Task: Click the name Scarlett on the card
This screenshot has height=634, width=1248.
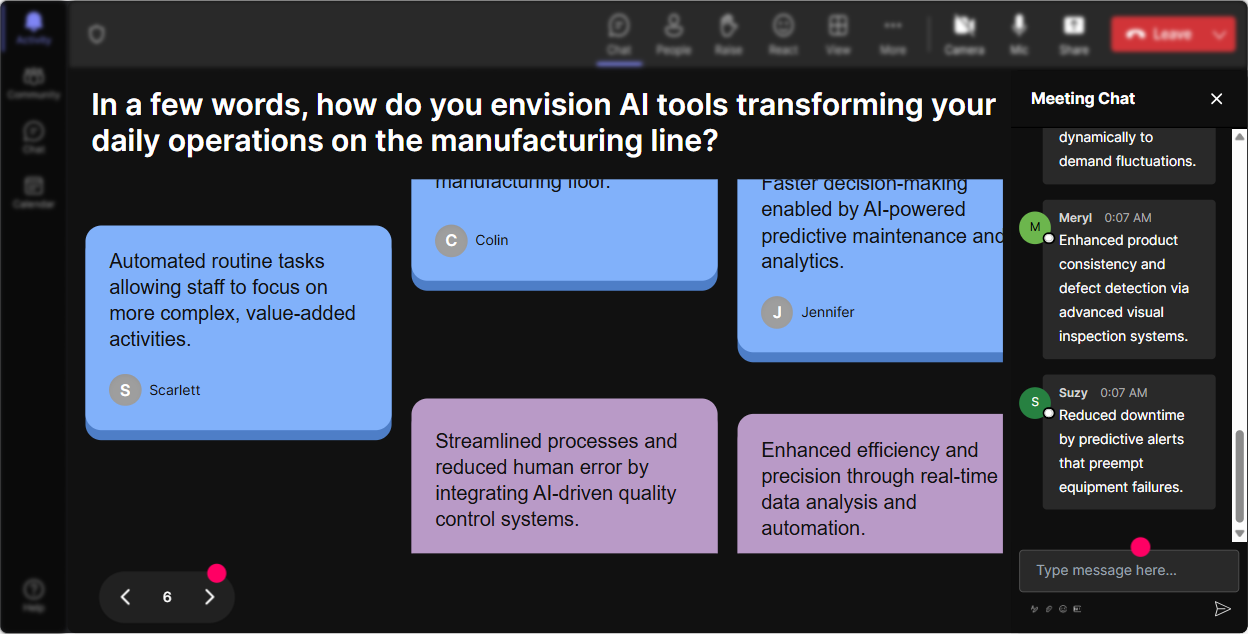Action: click(175, 390)
